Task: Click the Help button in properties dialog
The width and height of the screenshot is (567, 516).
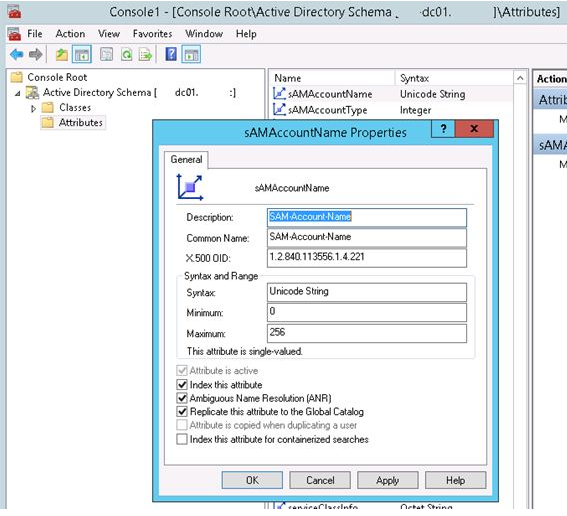Action: 456,480
